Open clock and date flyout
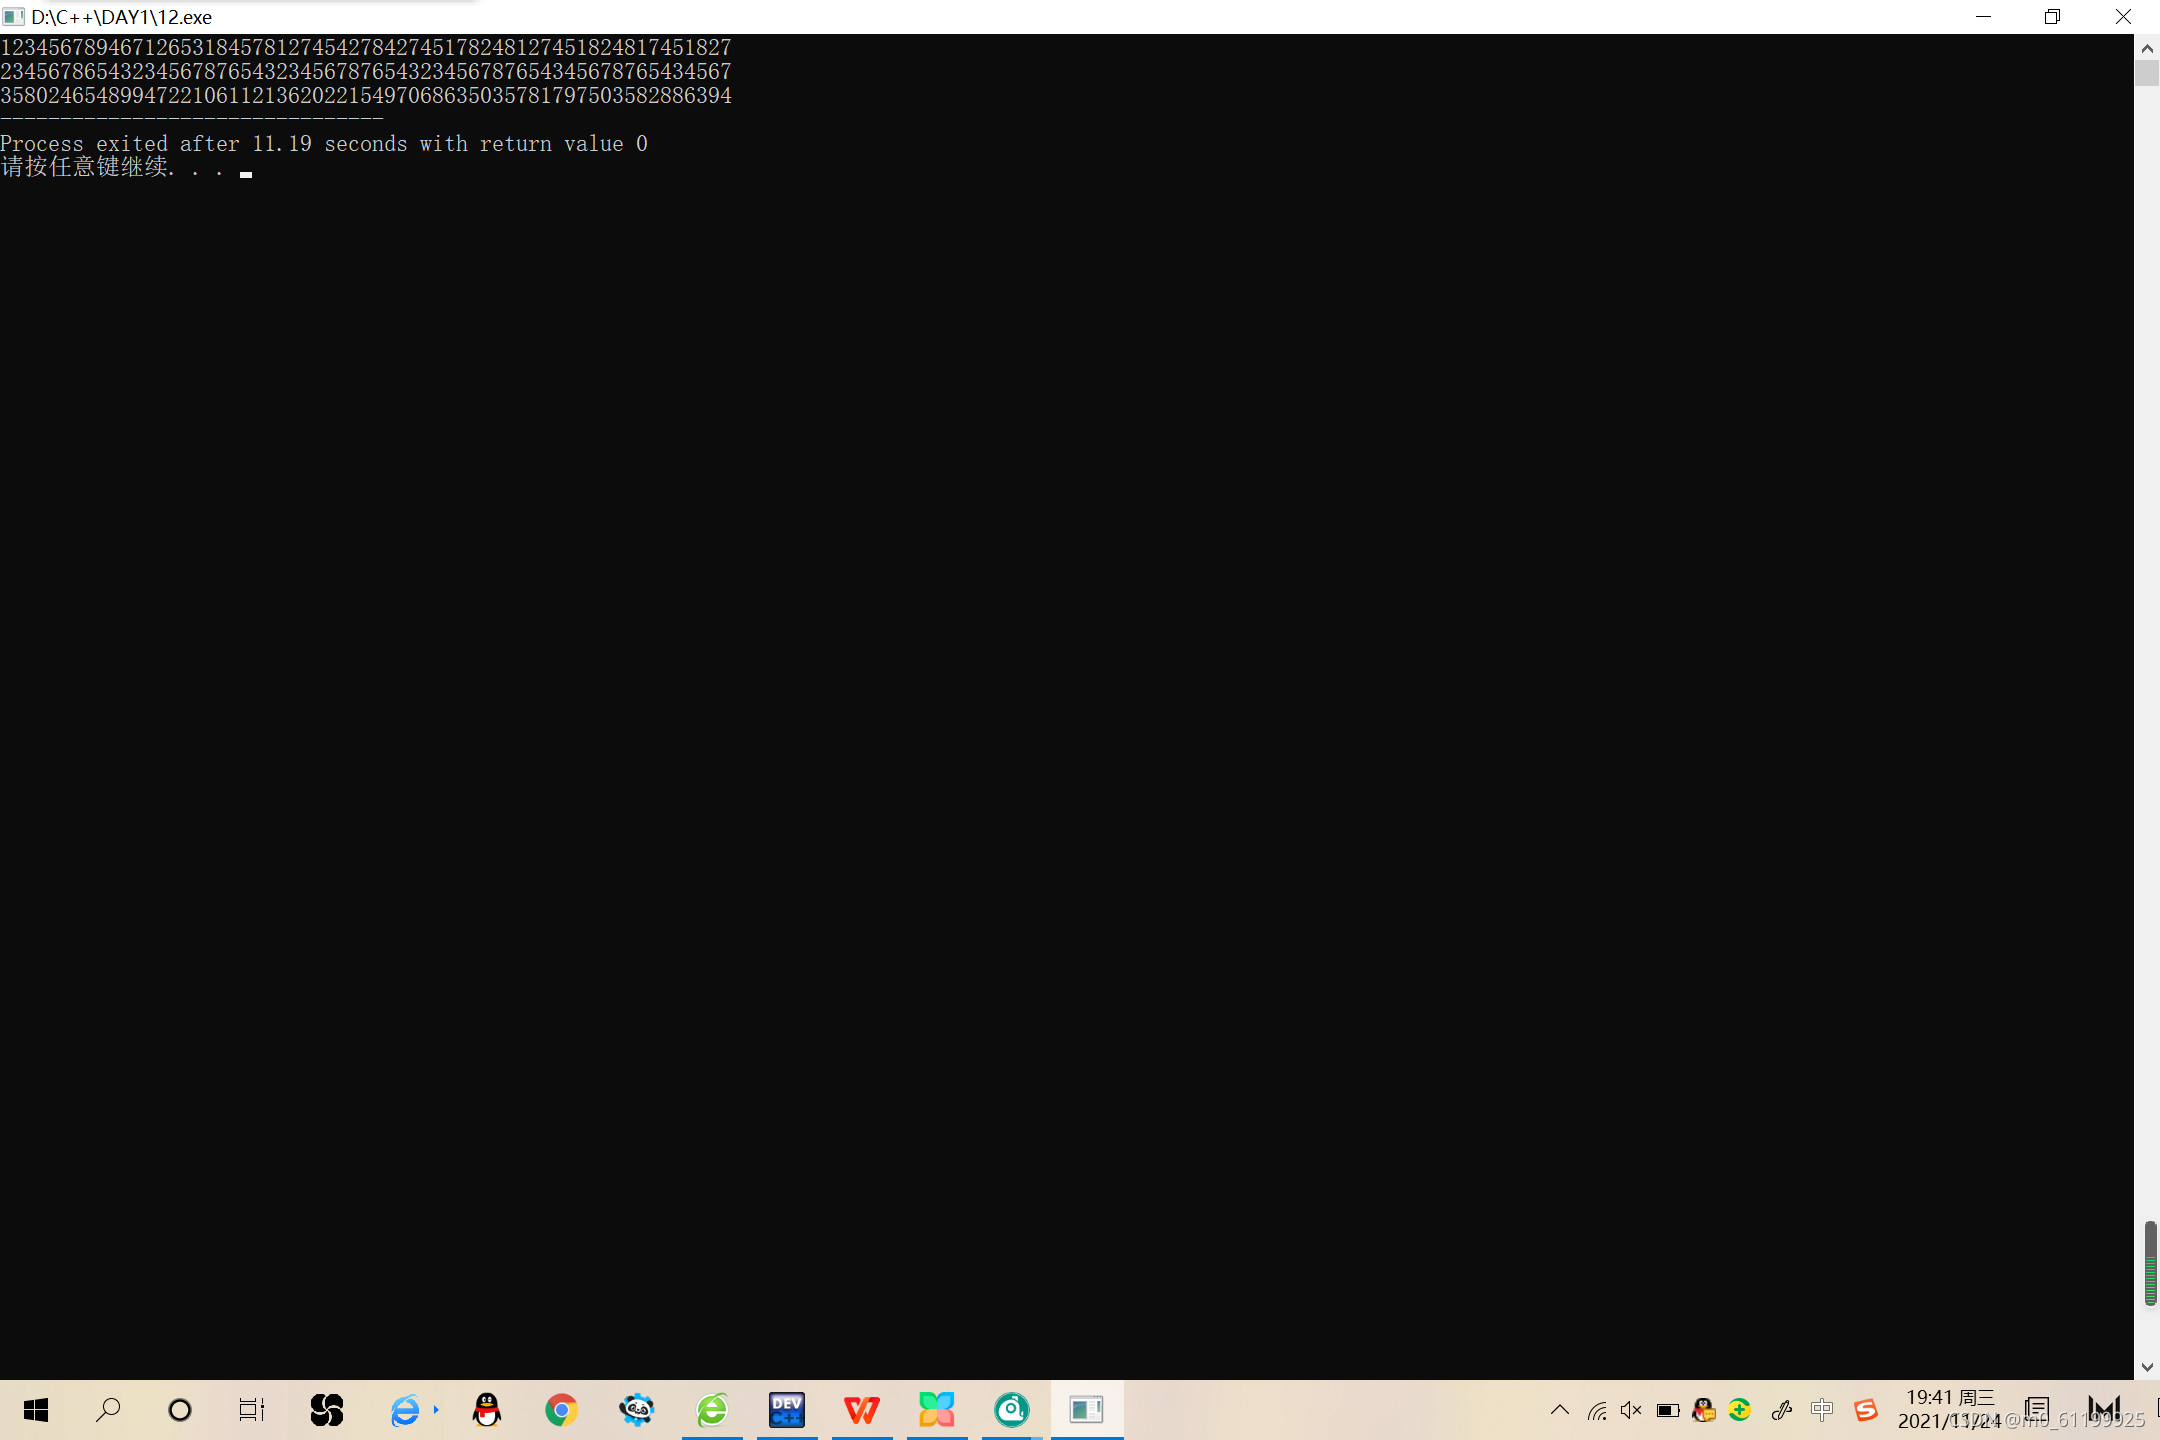Screen dimensions: 2160x1440 [1949, 1409]
